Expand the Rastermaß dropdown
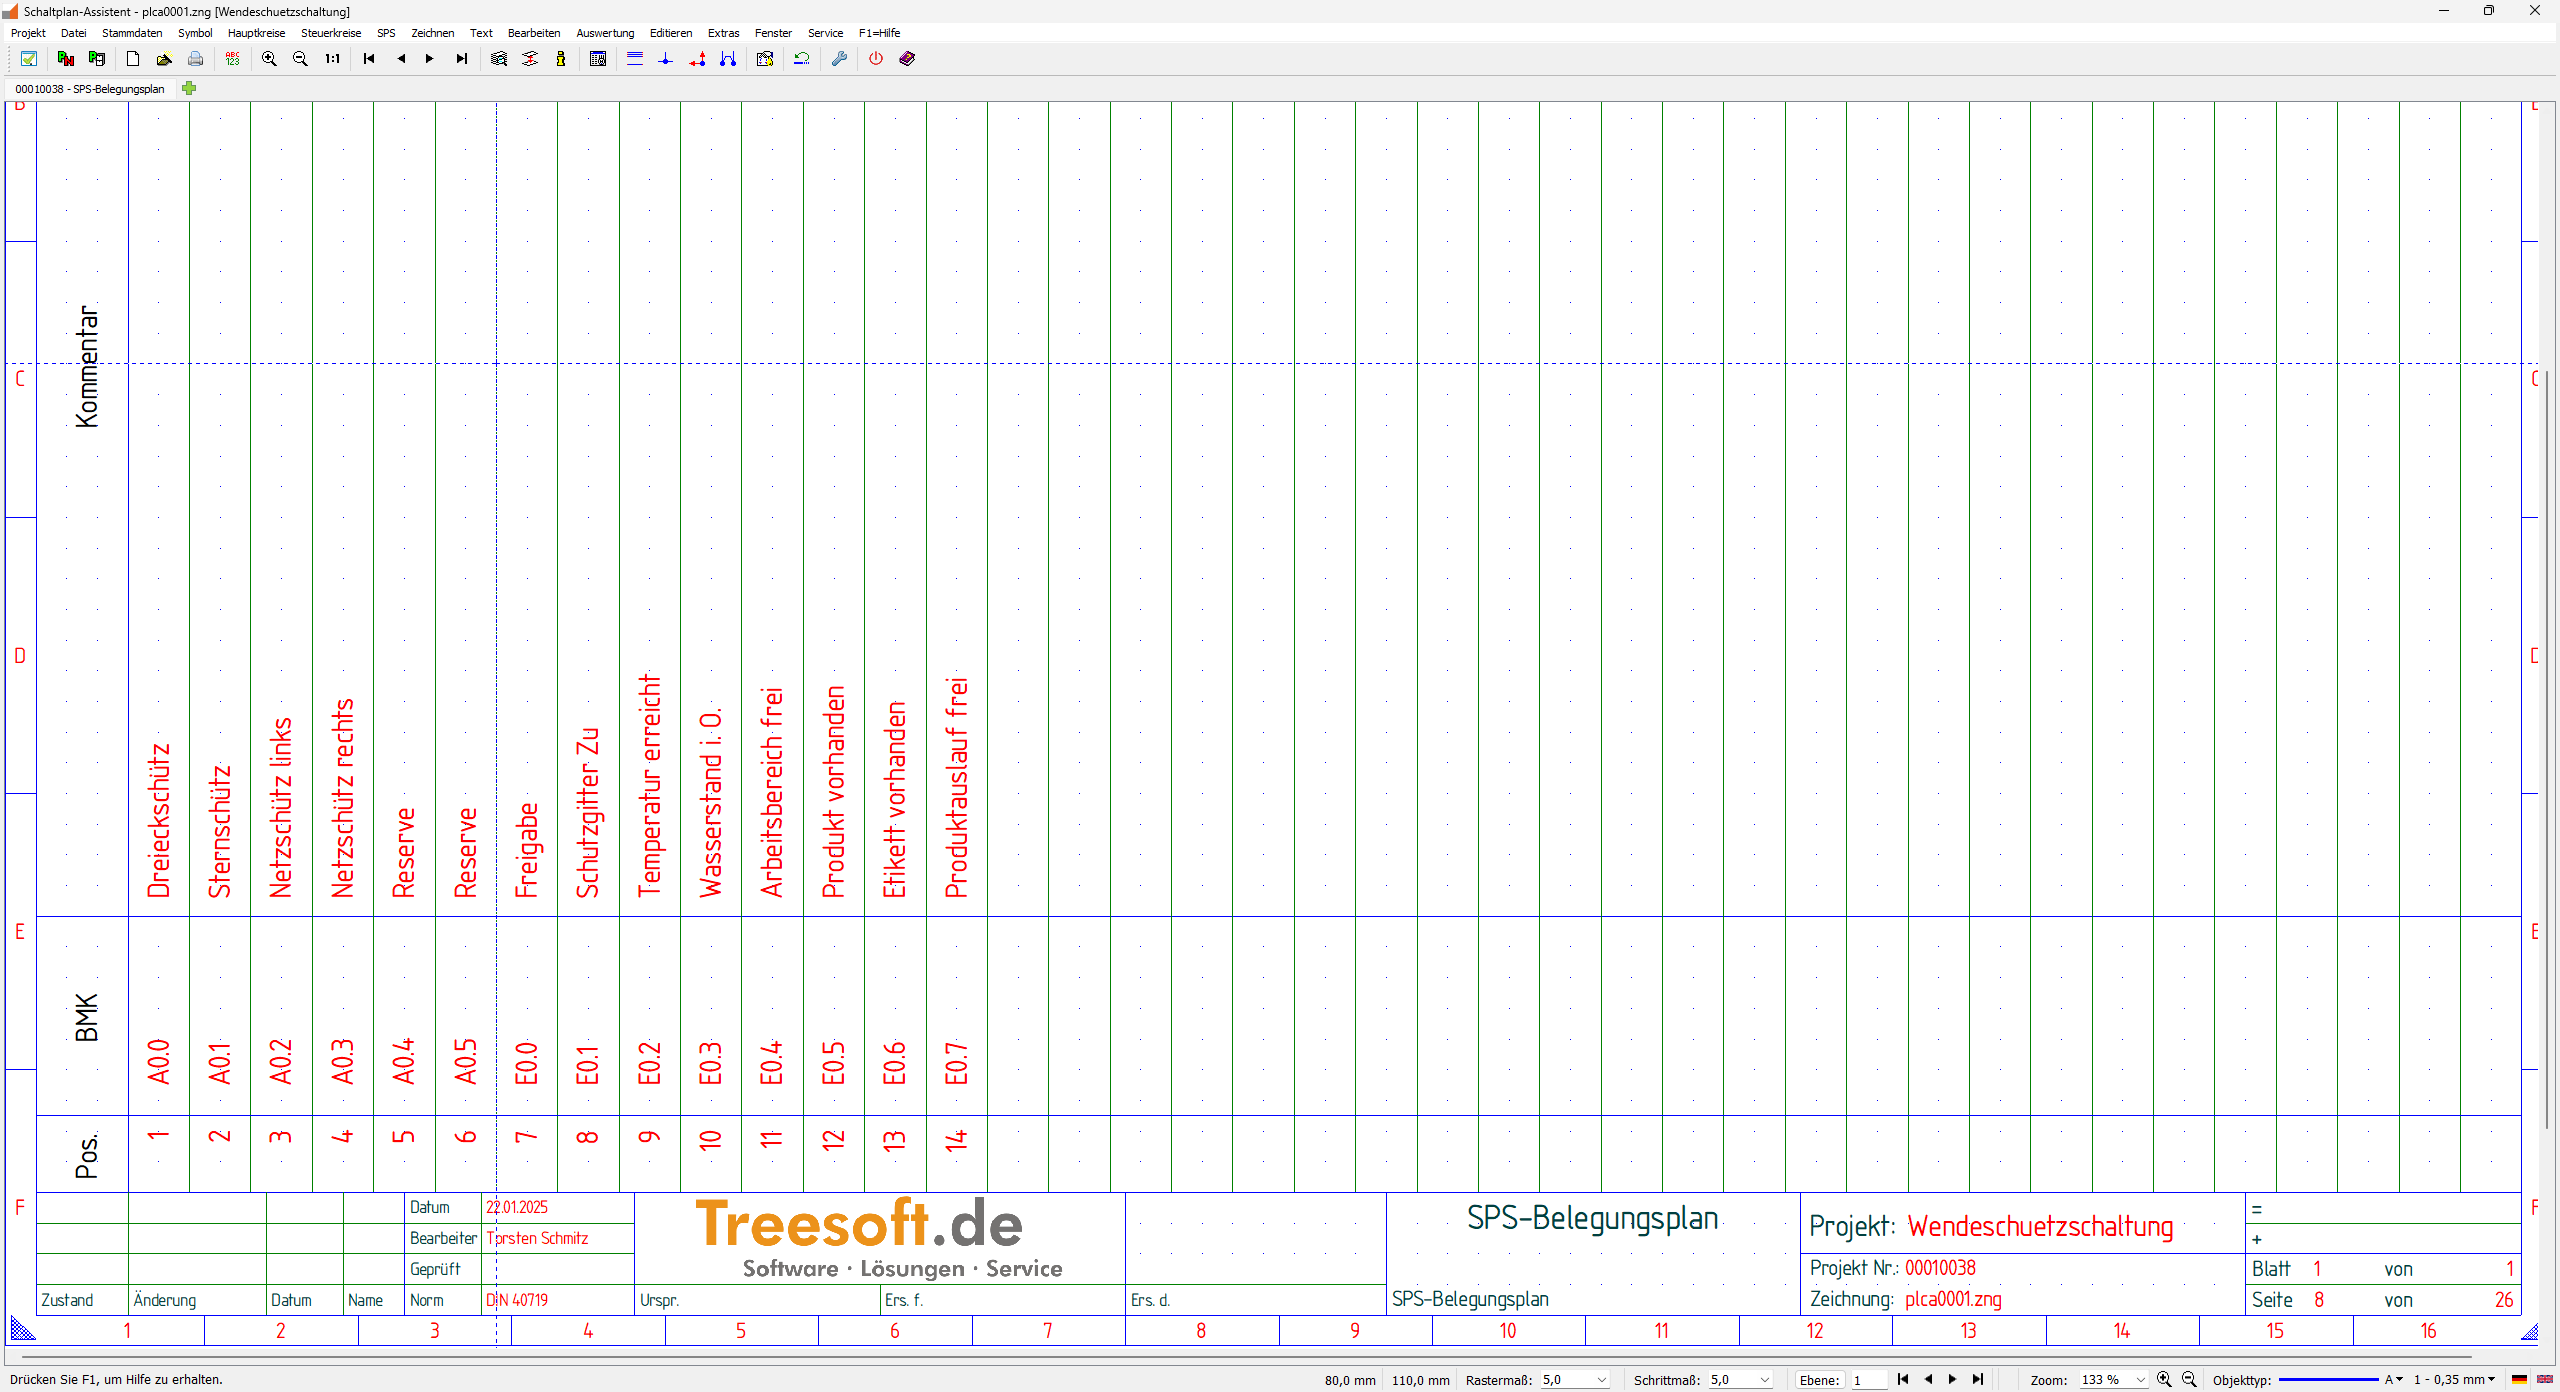This screenshot has width=2560, height=1392. [1602, 1380]
